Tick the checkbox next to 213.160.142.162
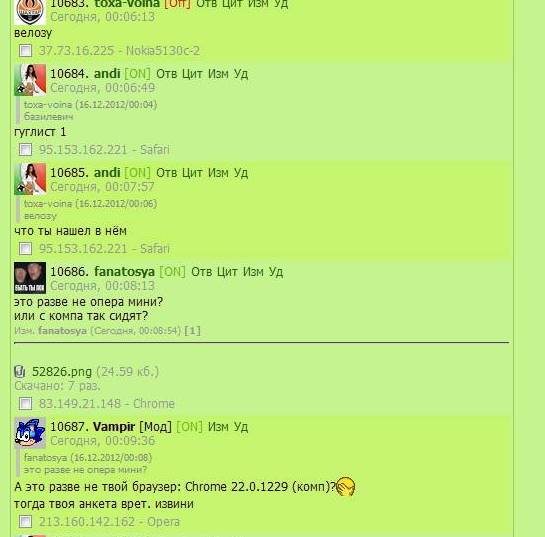The image size is (545, 537). click(25, 521)
